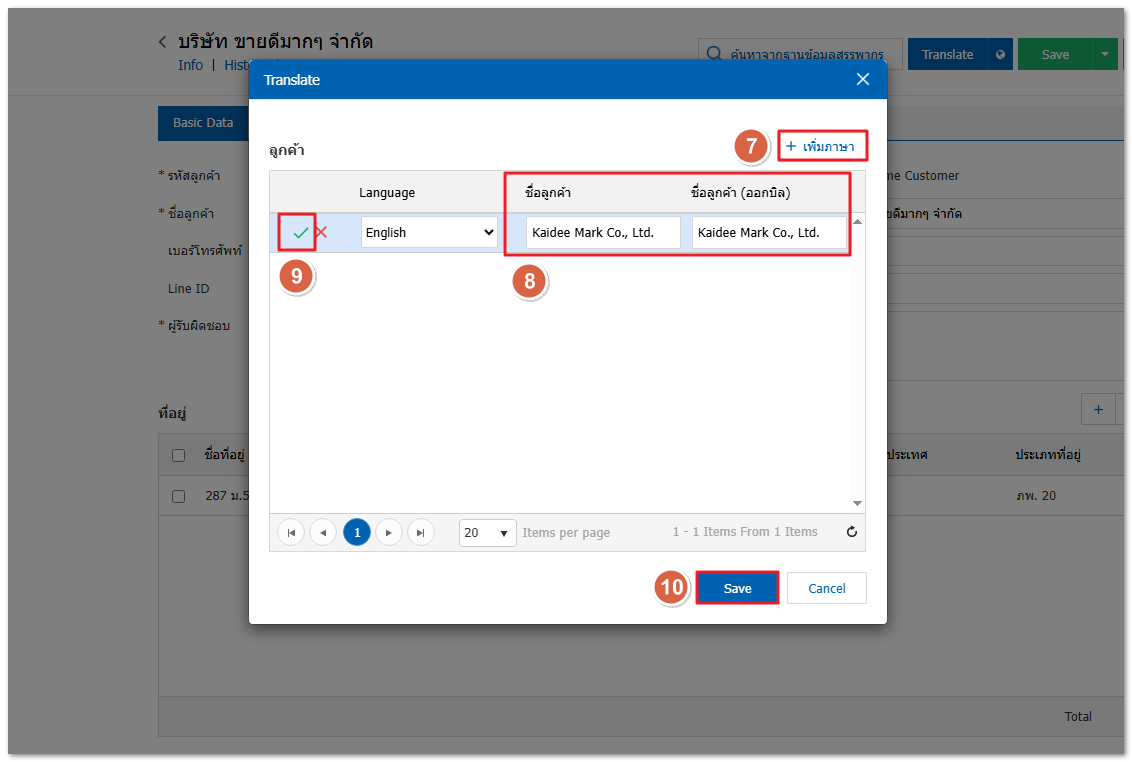Screen dimensions: 1132x762
Task: Tick the address table header checkbox
Action: [178, 455]
